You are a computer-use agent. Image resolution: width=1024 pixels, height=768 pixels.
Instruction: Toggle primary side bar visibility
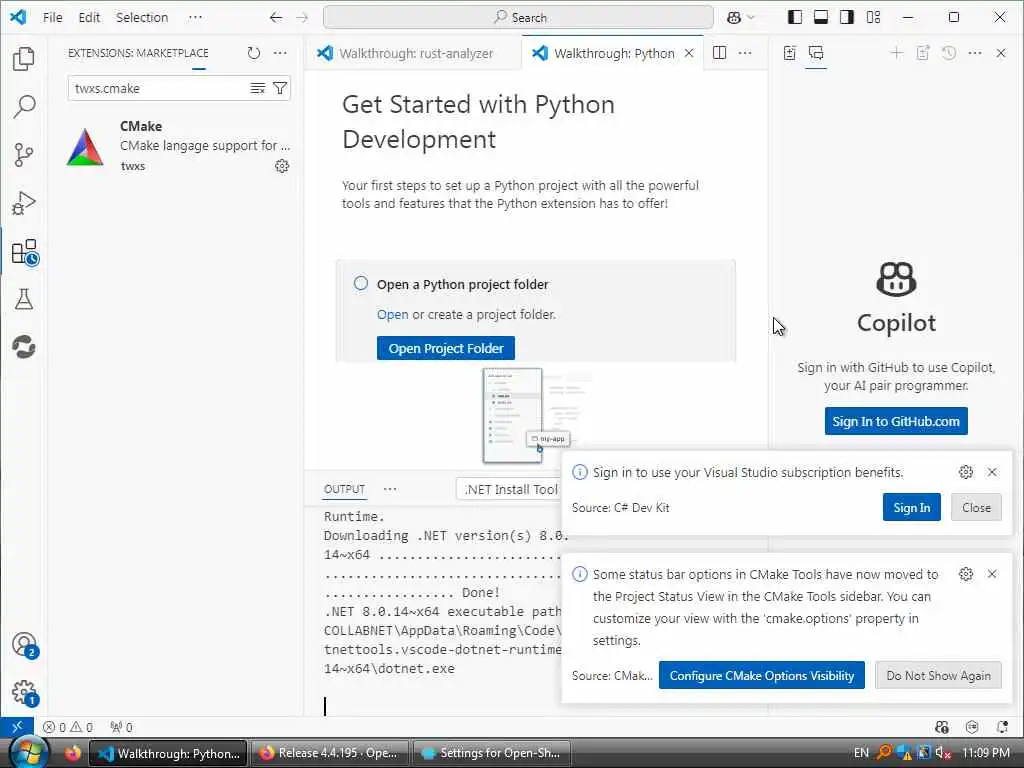pos(795,18)
